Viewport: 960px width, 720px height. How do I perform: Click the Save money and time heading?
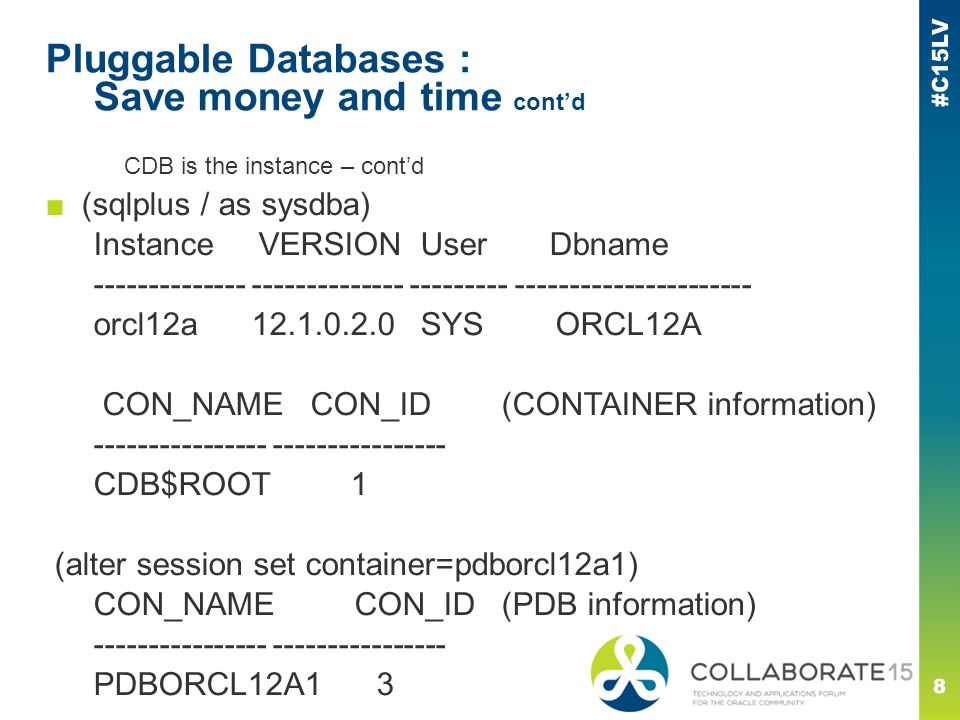point(298,97)
